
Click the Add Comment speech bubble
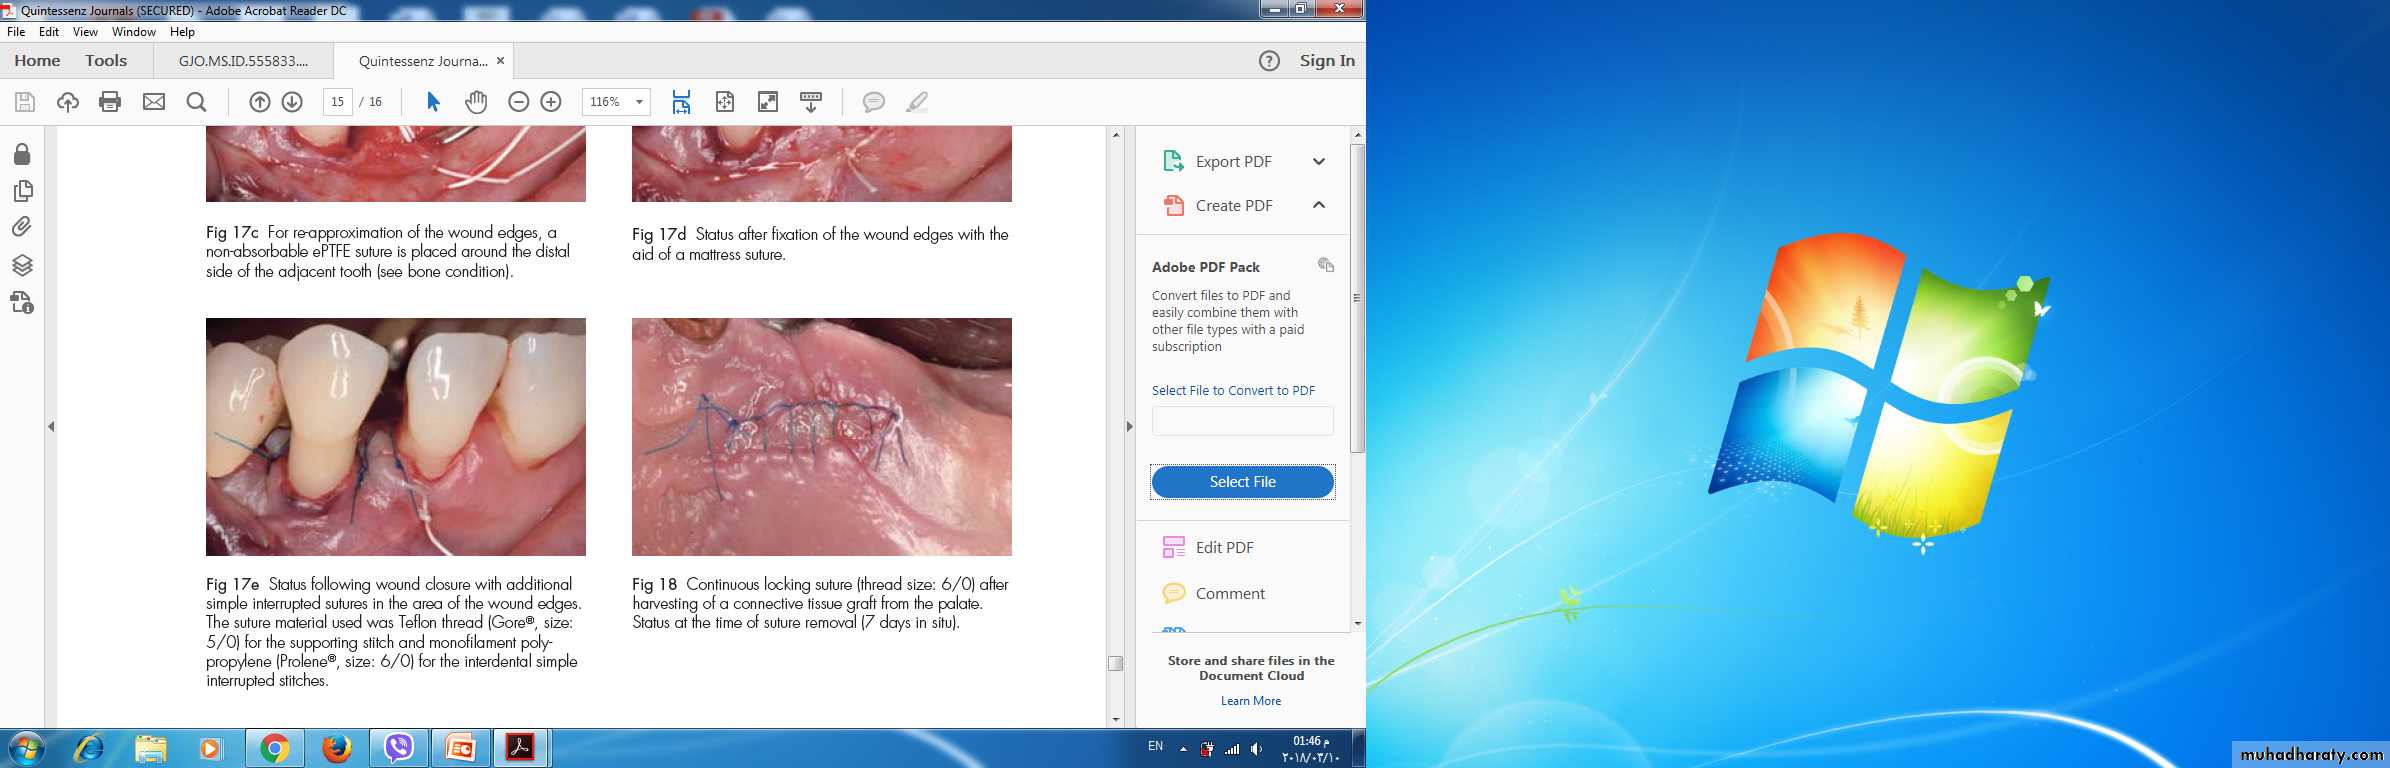(x=873, y=102)
